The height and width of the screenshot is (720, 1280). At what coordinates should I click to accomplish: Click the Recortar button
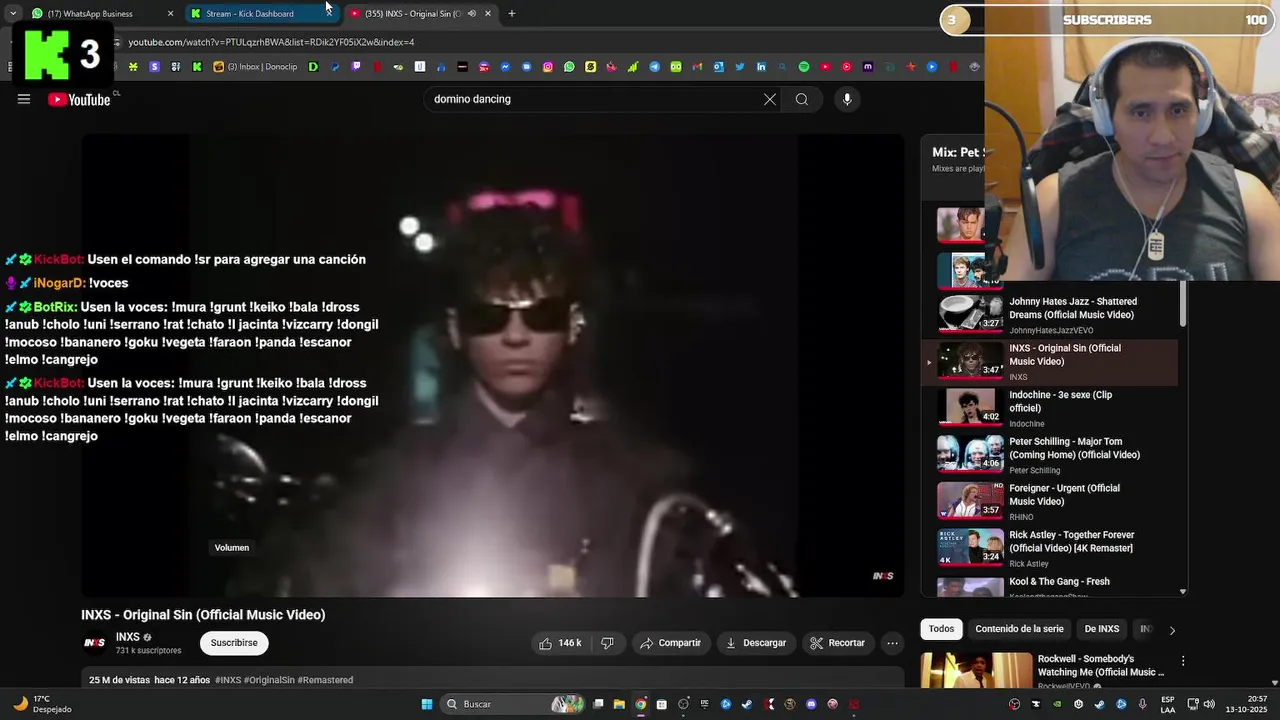click(x=837, y=643)
